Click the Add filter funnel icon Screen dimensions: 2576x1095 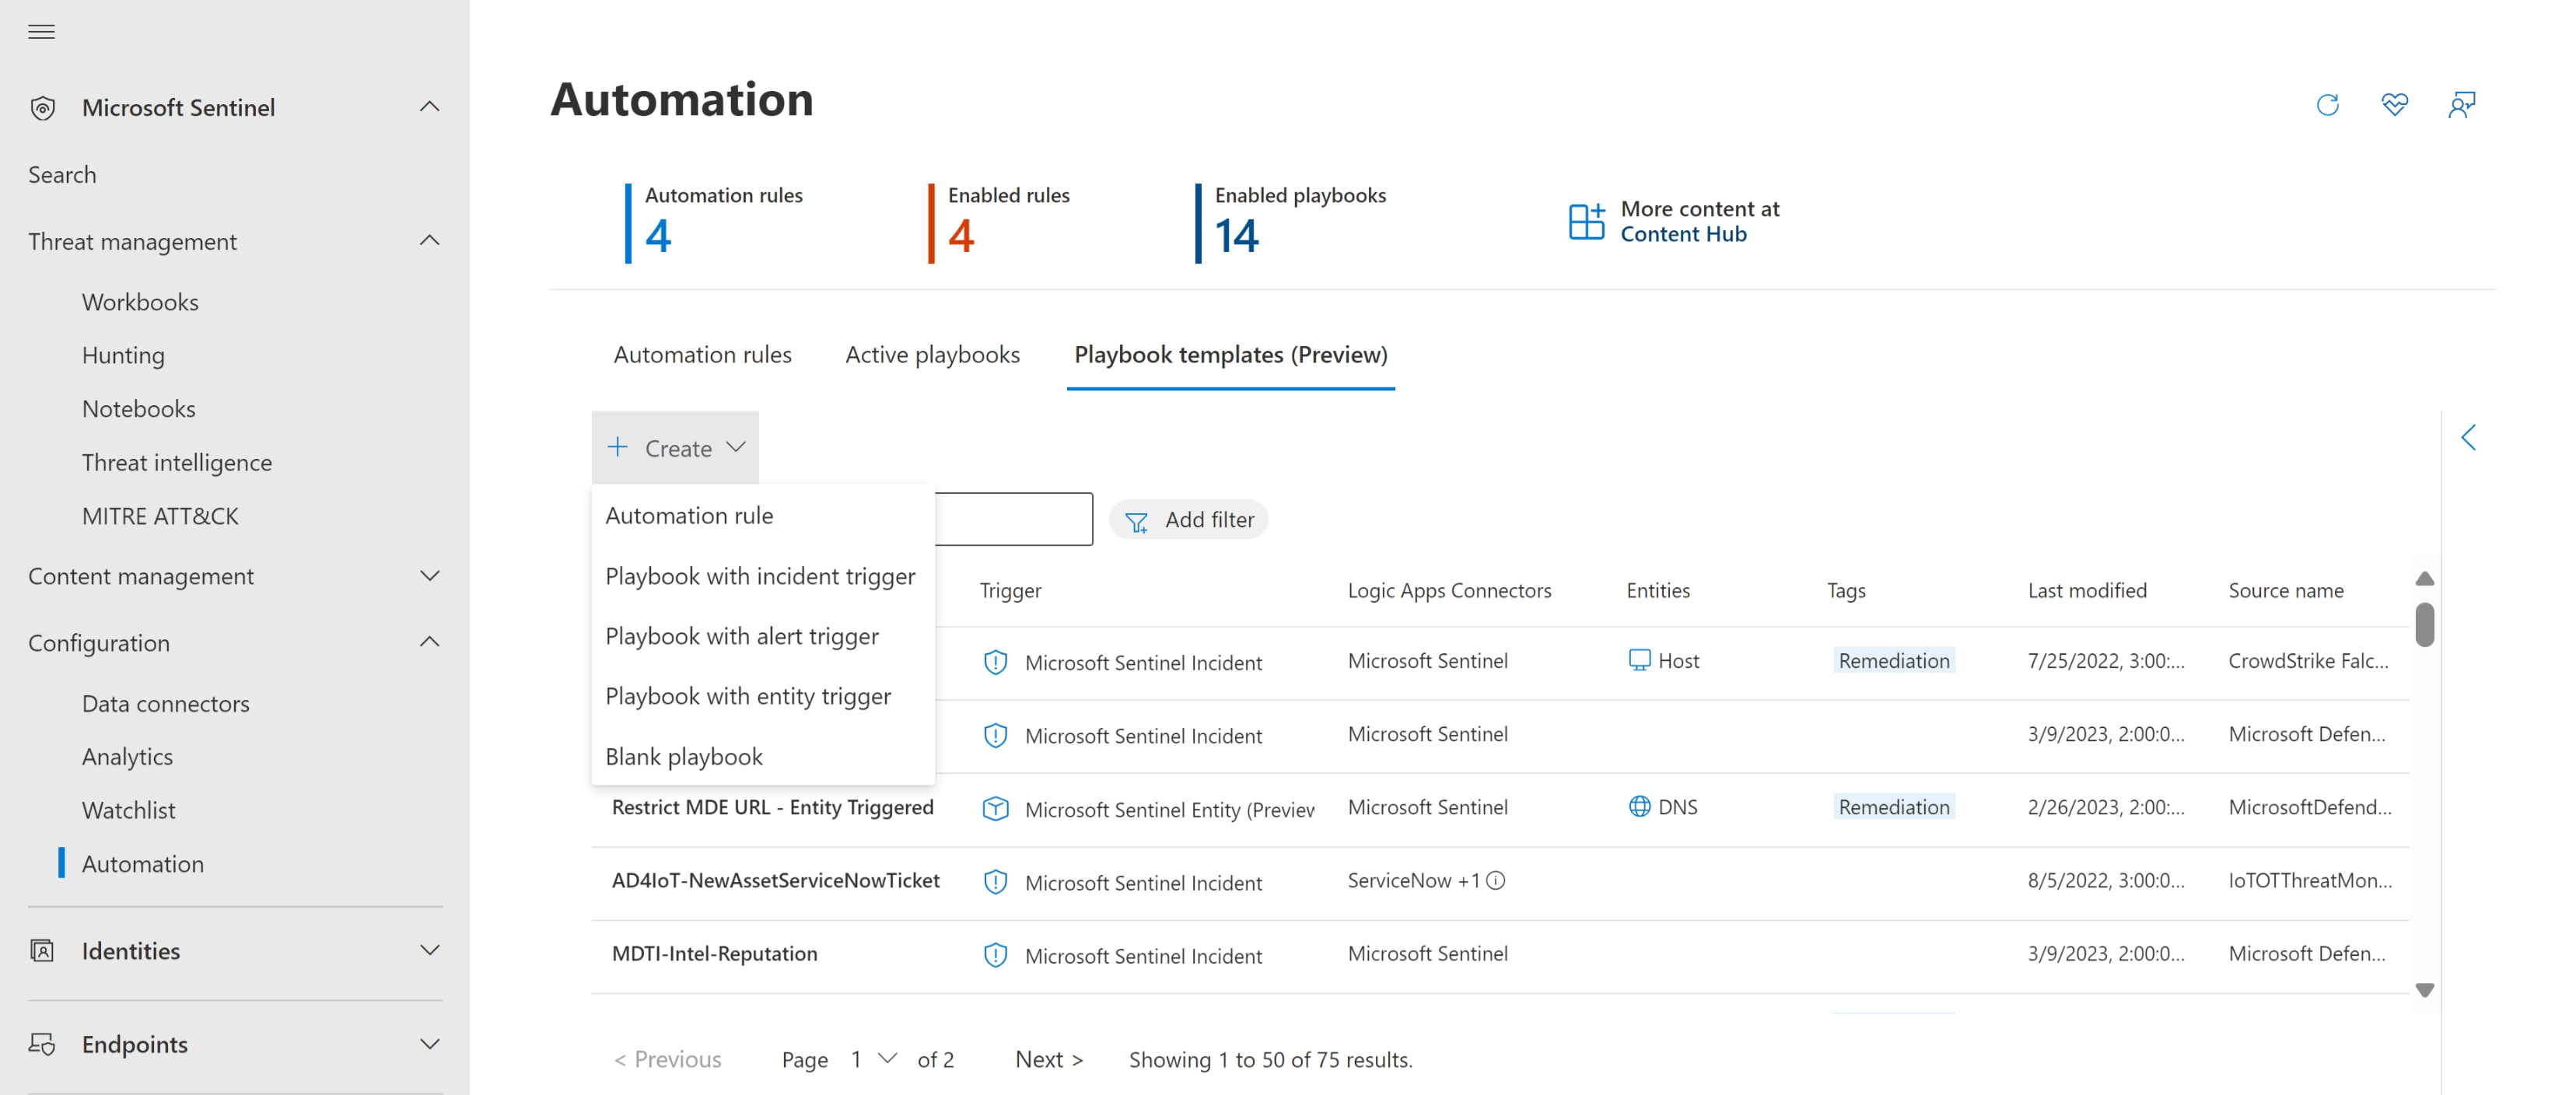coord(1136,521)
